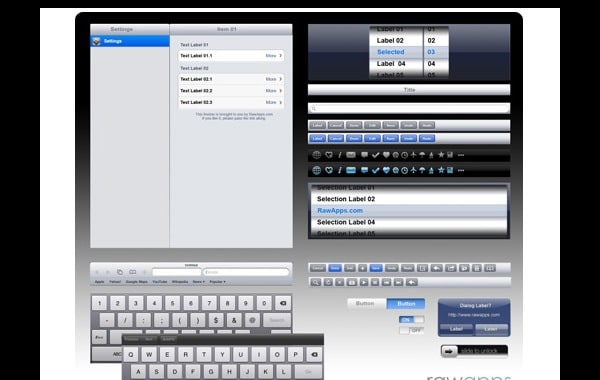
Task: Turn off the ON switch
Action: tap(411, 320)
